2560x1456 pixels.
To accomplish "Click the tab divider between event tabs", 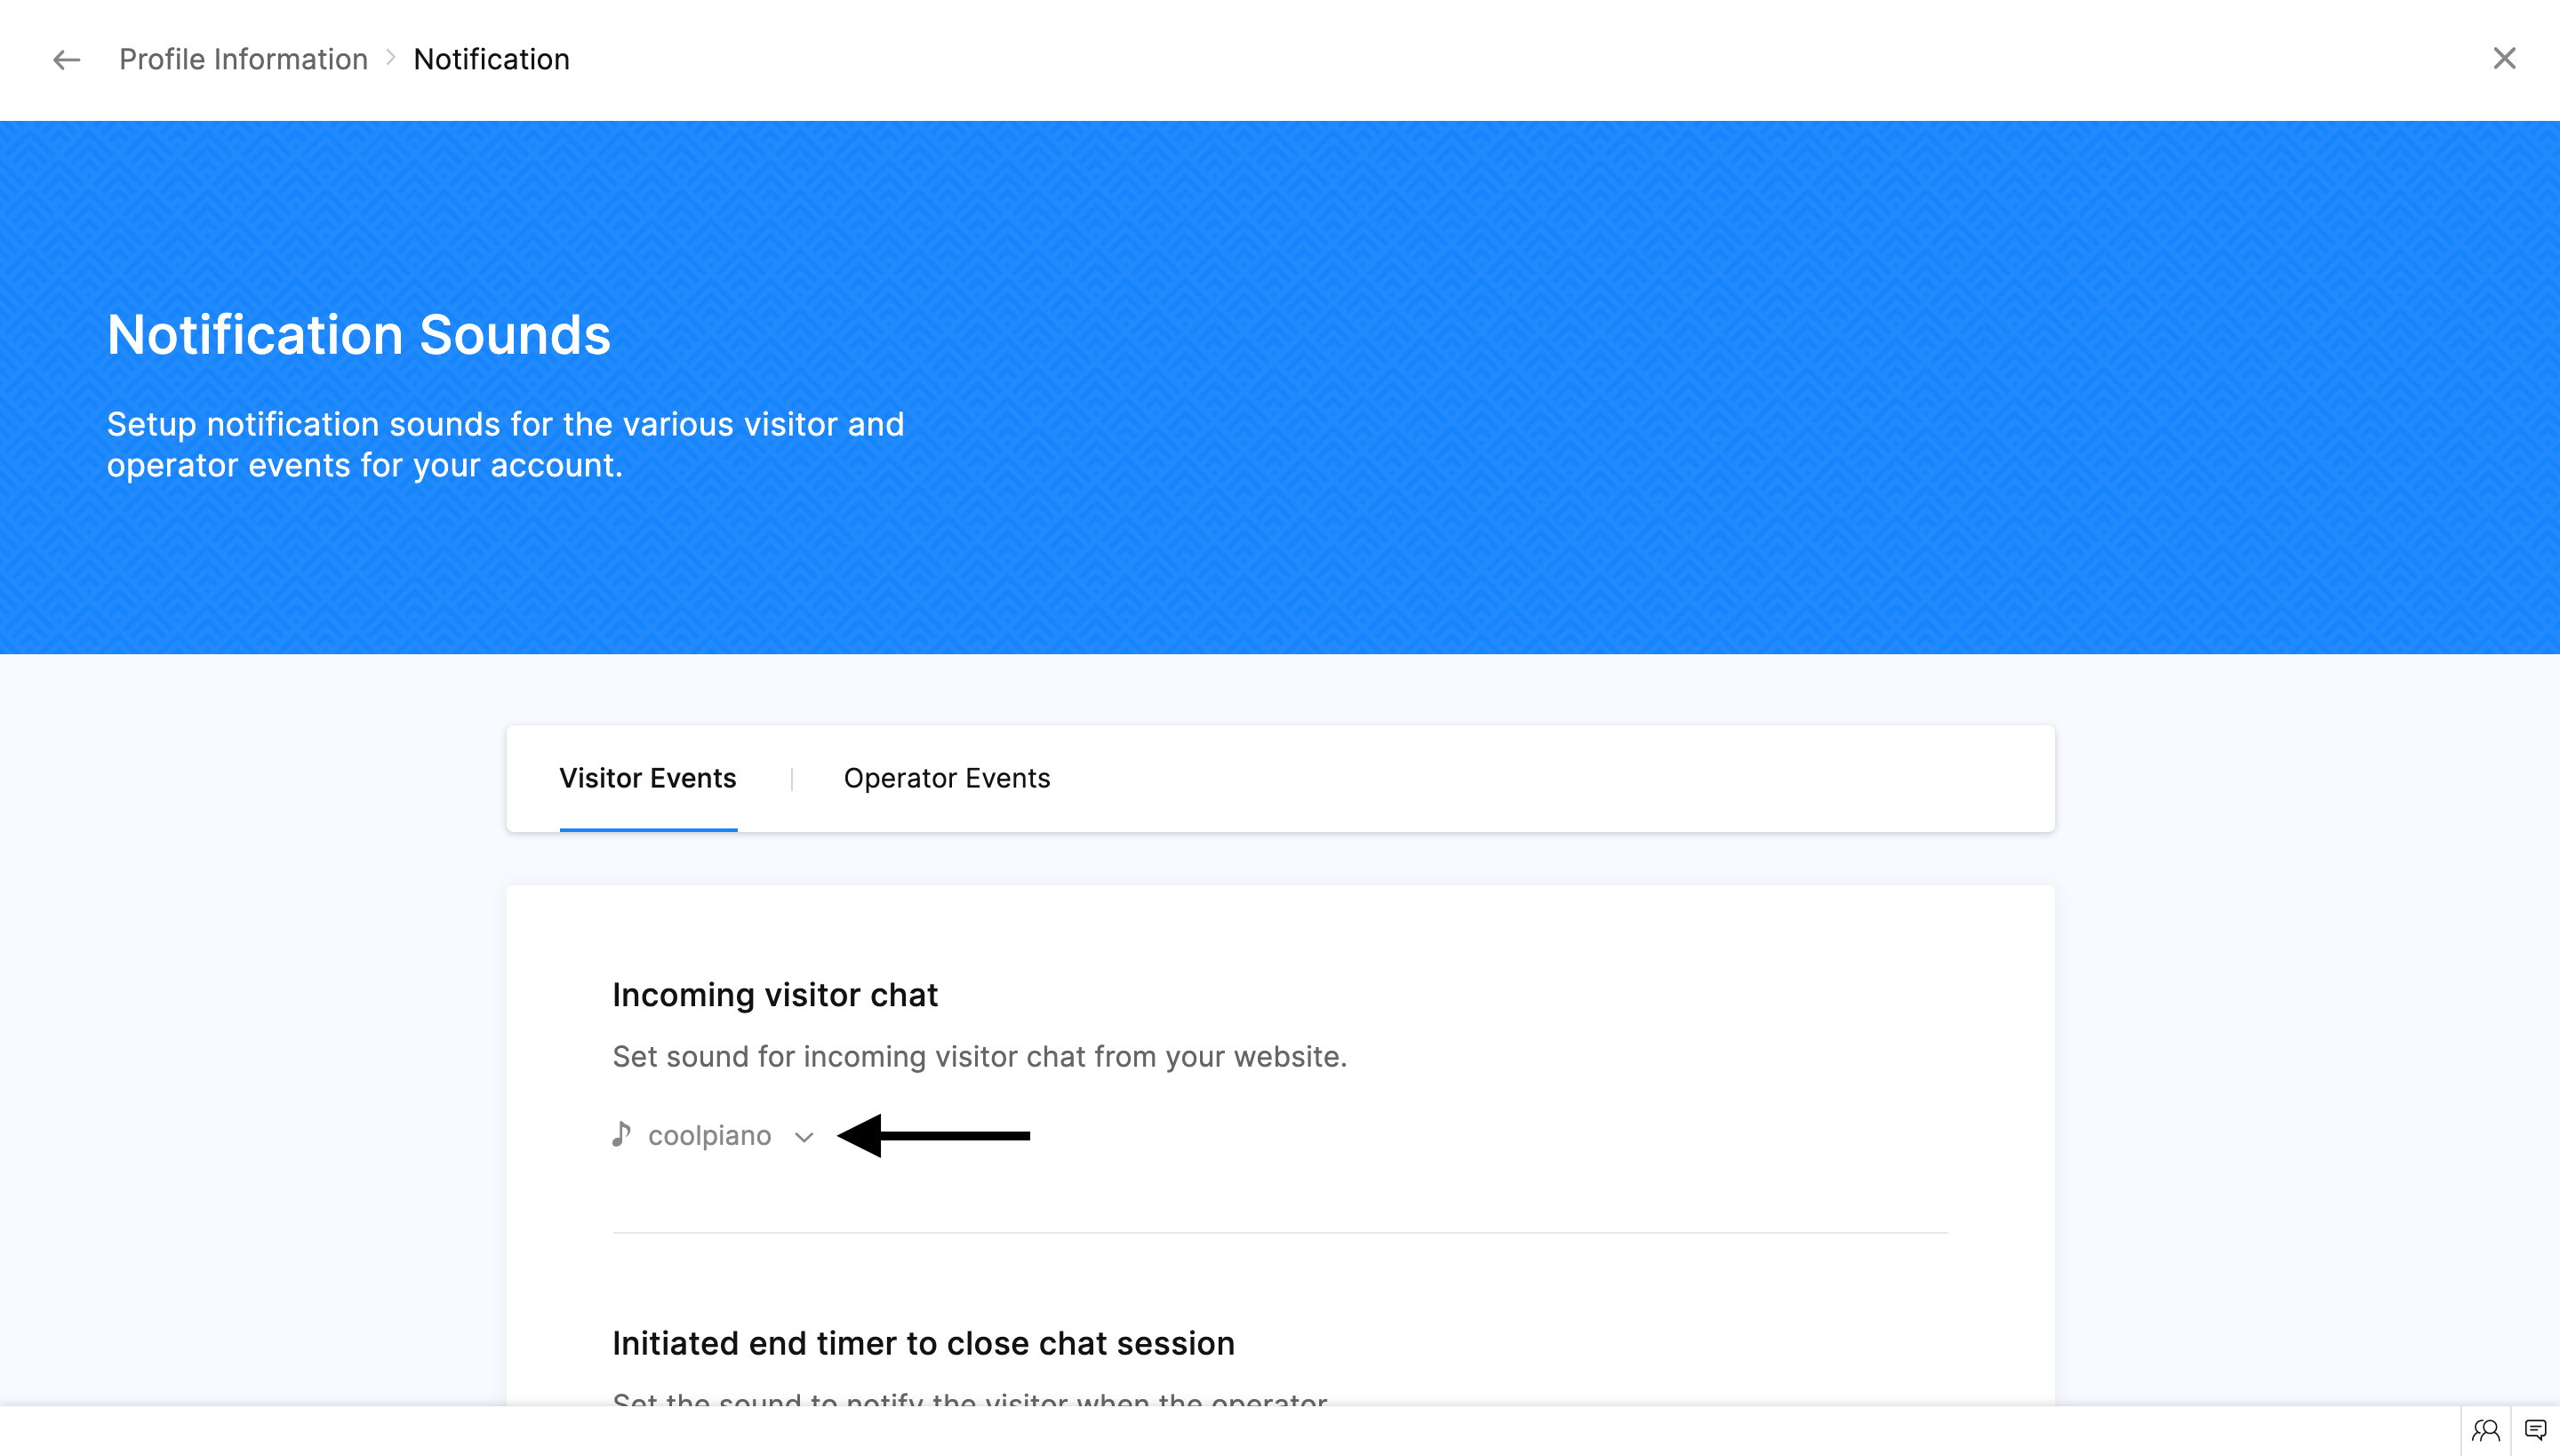I will [791, 779].
